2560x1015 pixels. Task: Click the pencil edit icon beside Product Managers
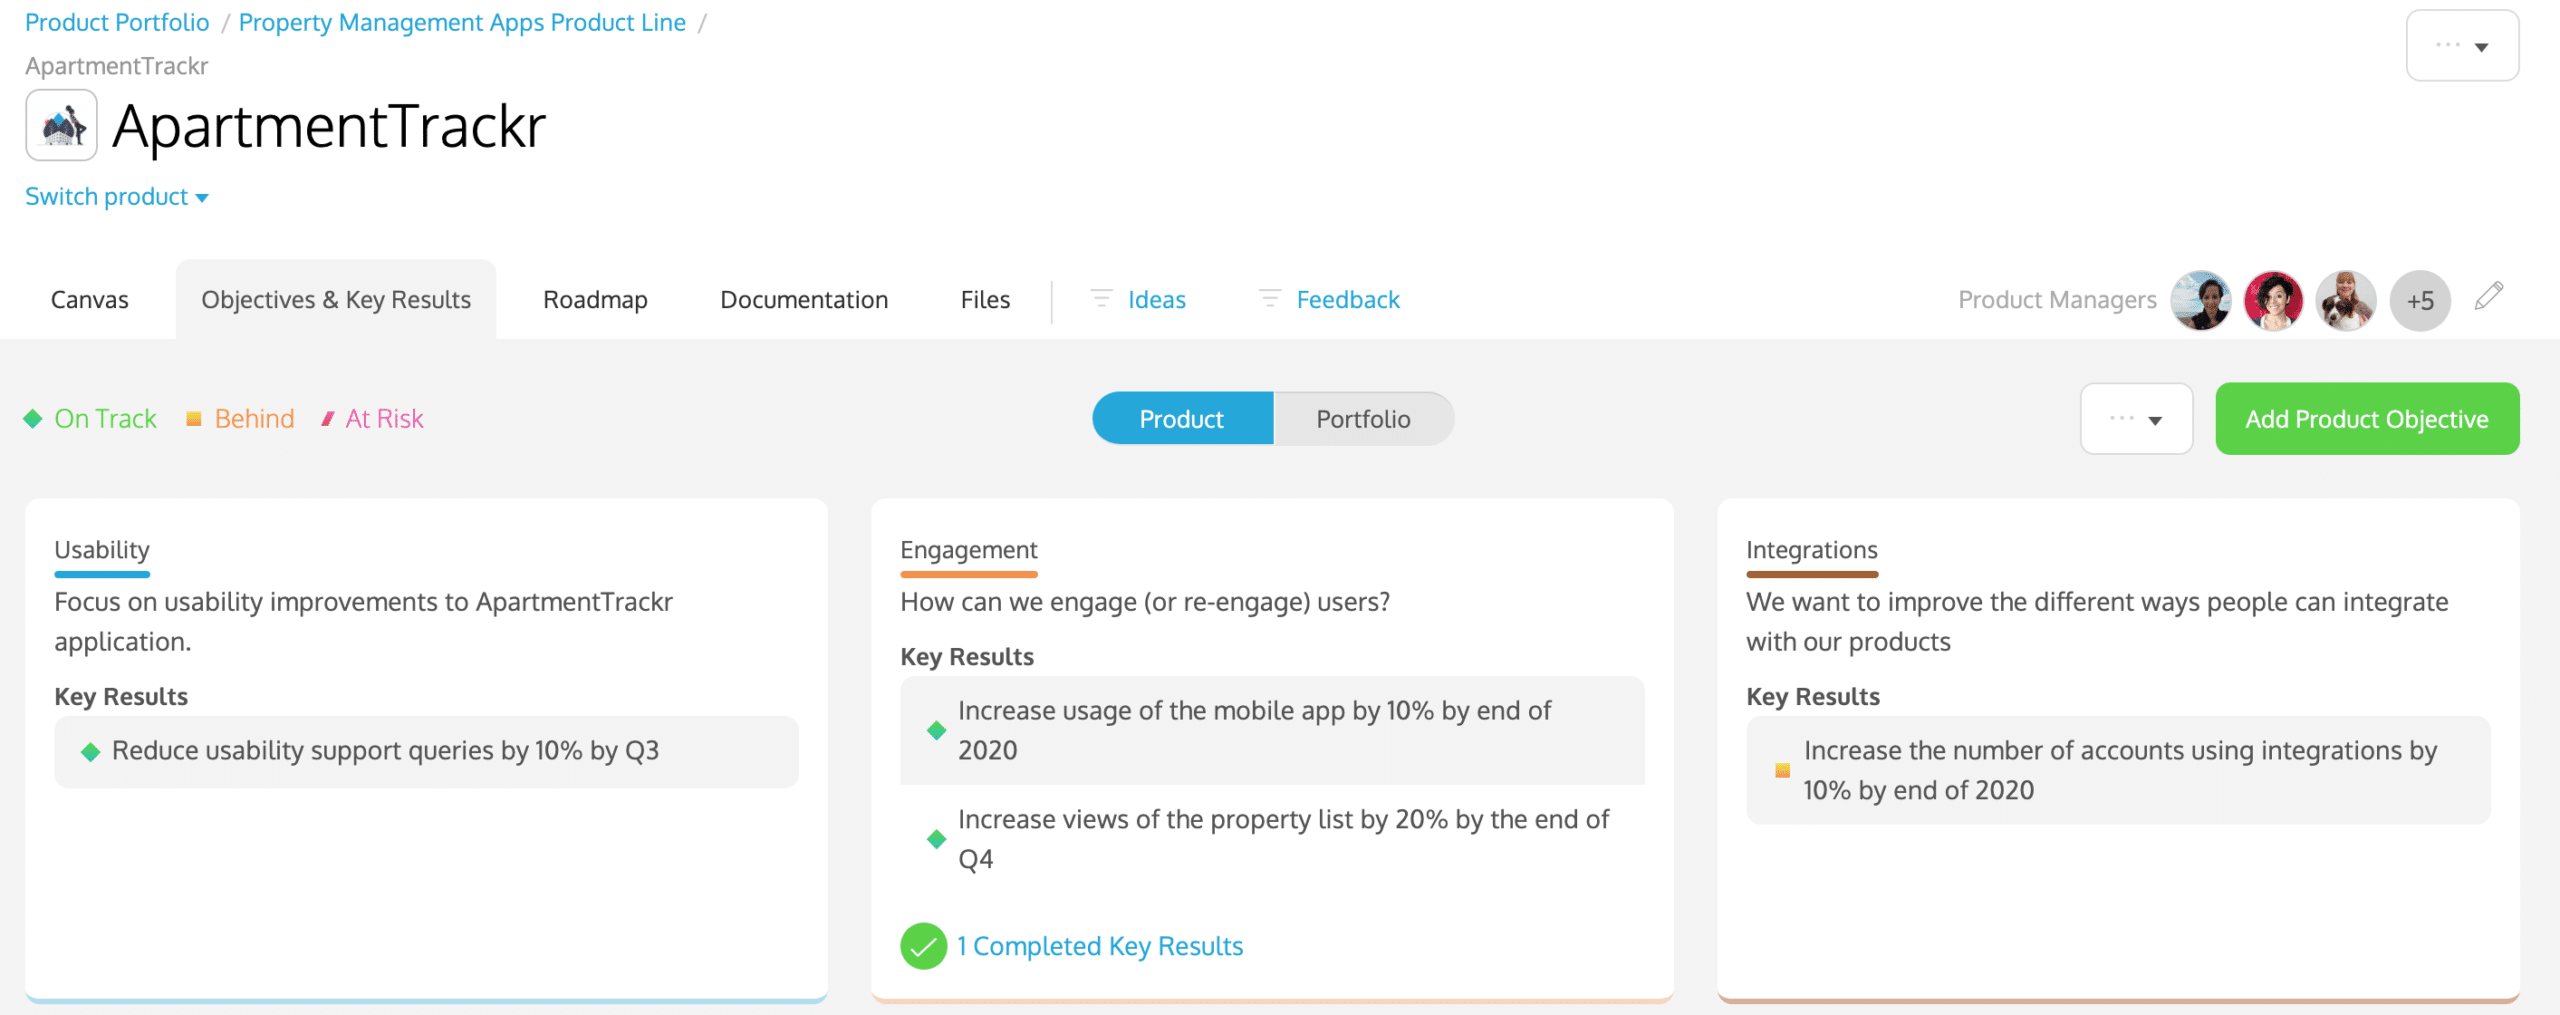pyautogui.click(x=2488, y=297)
